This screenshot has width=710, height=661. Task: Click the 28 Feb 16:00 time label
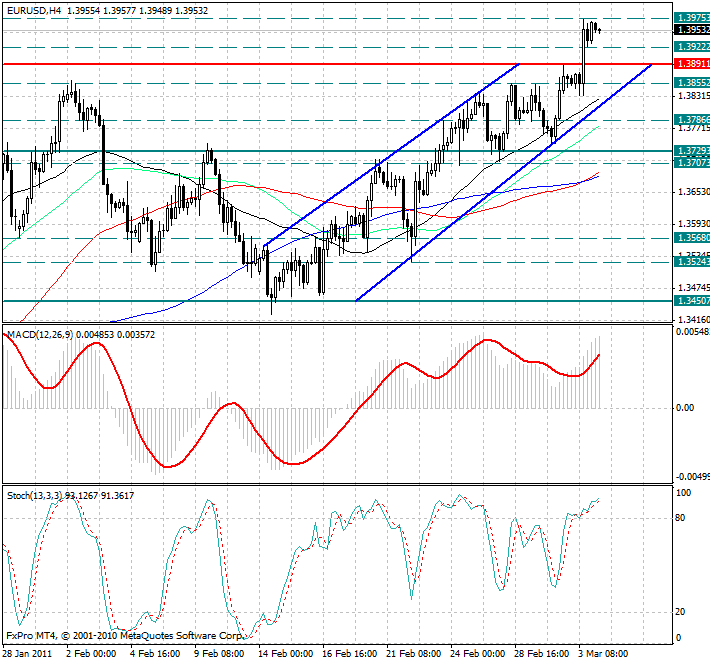542,654
